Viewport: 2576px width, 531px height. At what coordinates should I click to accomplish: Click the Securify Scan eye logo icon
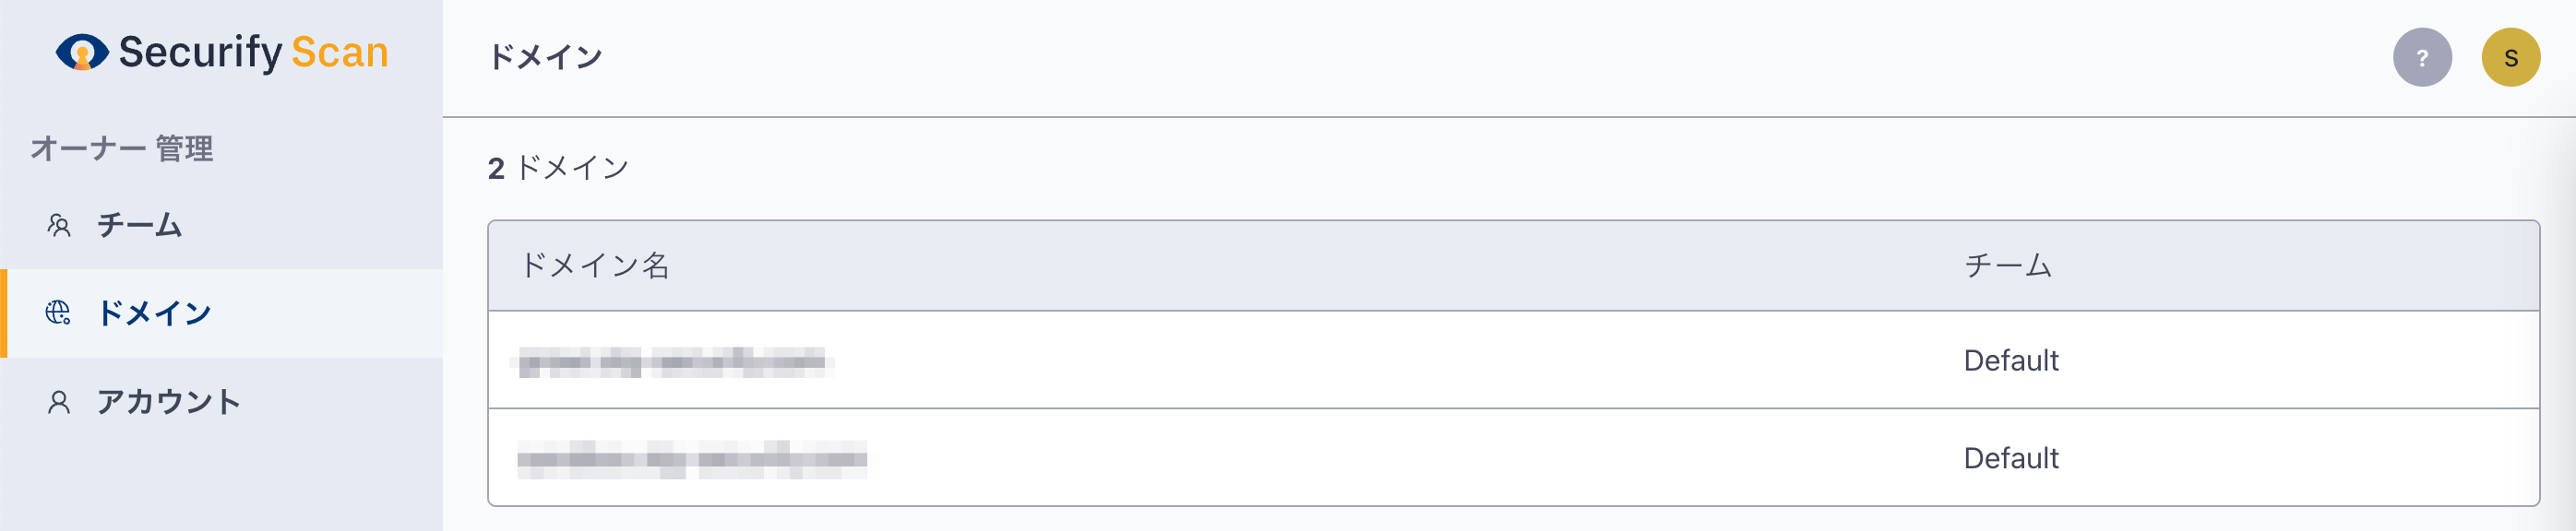click(x=82, y=52)
